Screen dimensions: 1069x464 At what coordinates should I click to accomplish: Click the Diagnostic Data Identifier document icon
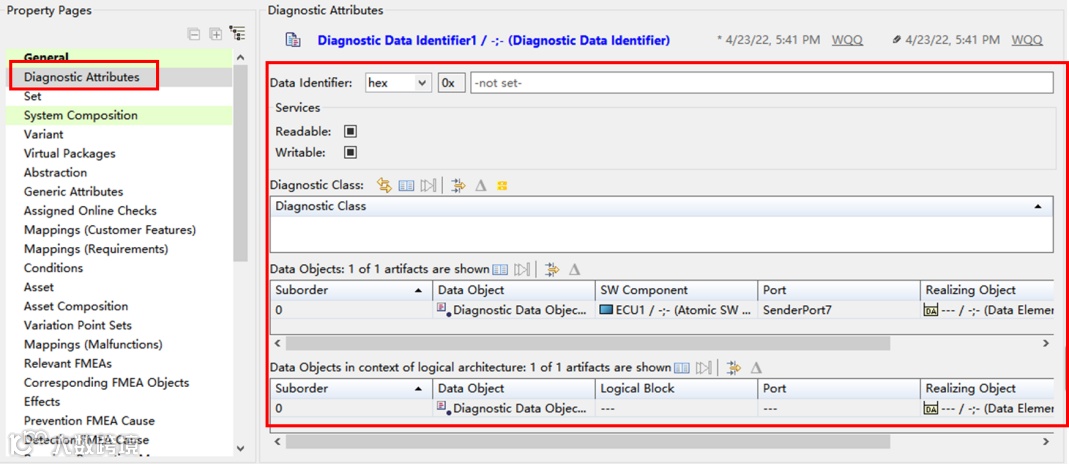(293, 41)
